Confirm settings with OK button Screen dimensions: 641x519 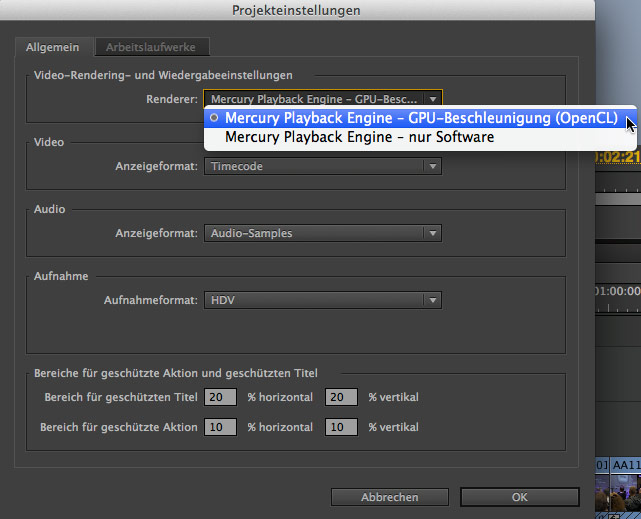click(x=519, y=497)
